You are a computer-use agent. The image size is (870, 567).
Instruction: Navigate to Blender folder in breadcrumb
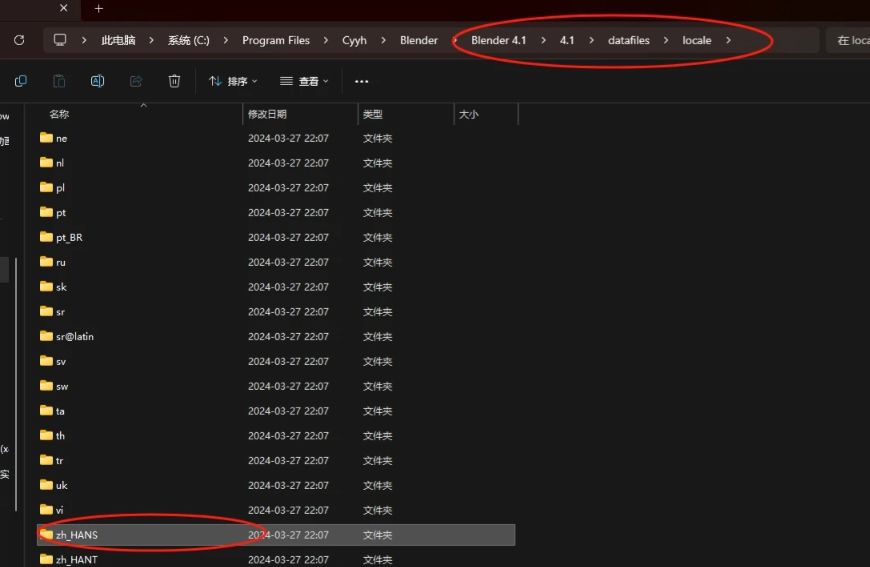[x=419, y=40]
